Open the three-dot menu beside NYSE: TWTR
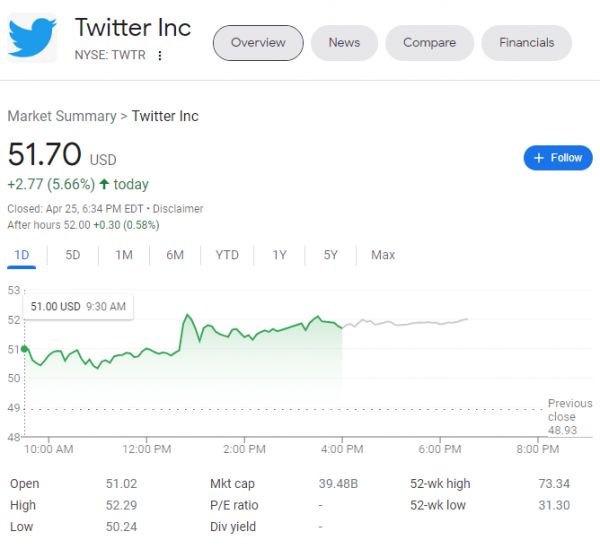The height and width of the screenshot is (549, 600). (x=160, y=55)
